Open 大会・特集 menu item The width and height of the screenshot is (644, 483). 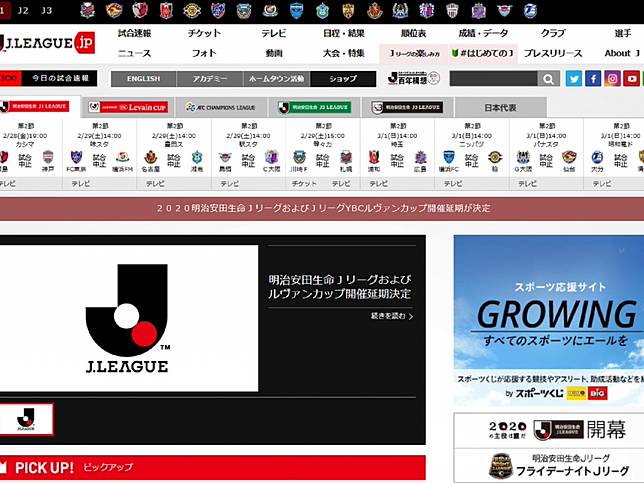pyautogui.click(x=344, y=53)
